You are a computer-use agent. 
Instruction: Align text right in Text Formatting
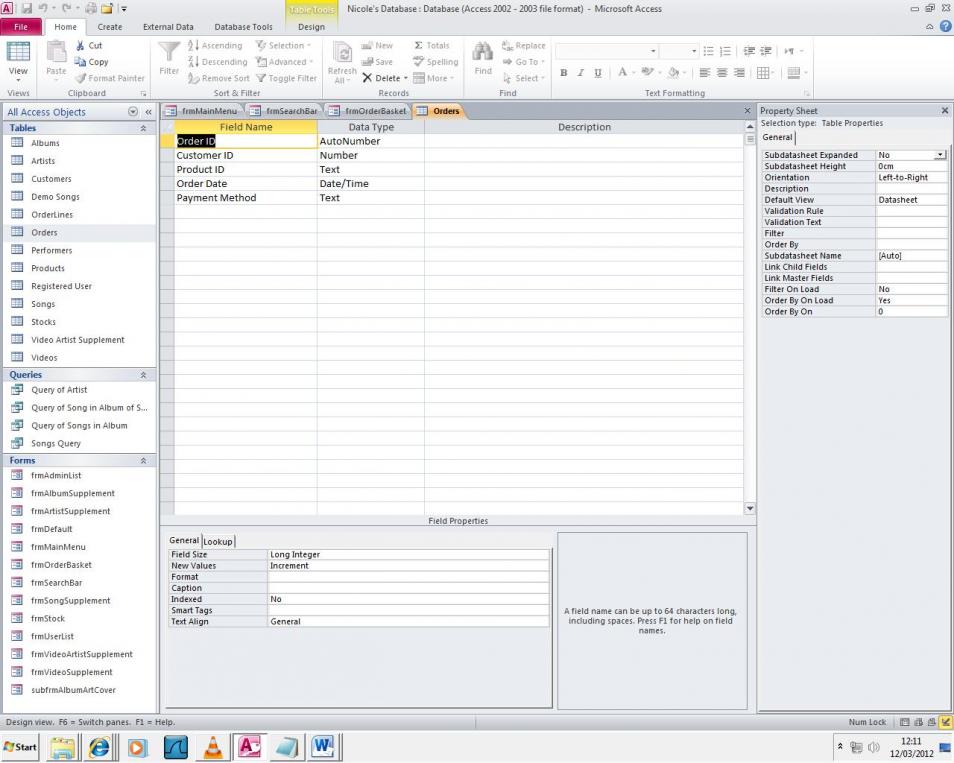[739, 73]
